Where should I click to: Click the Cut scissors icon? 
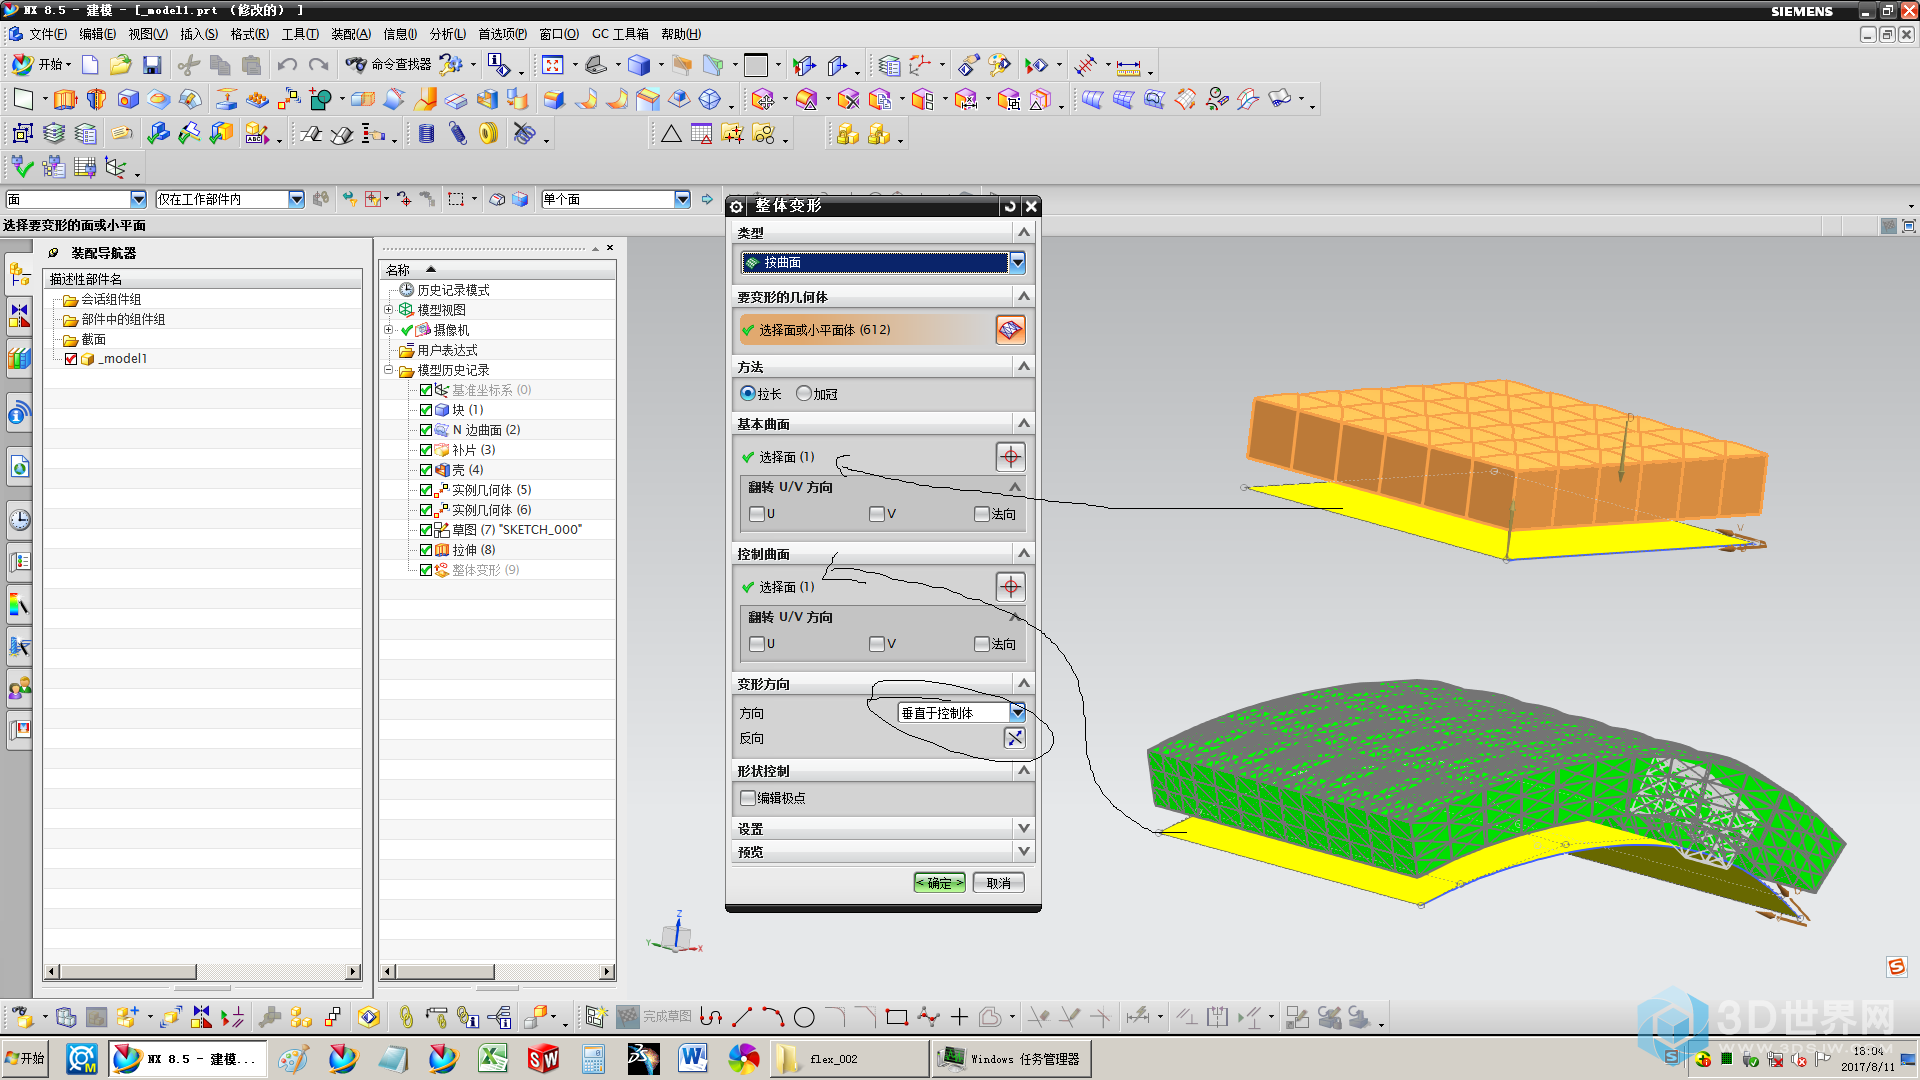(188, 65)
